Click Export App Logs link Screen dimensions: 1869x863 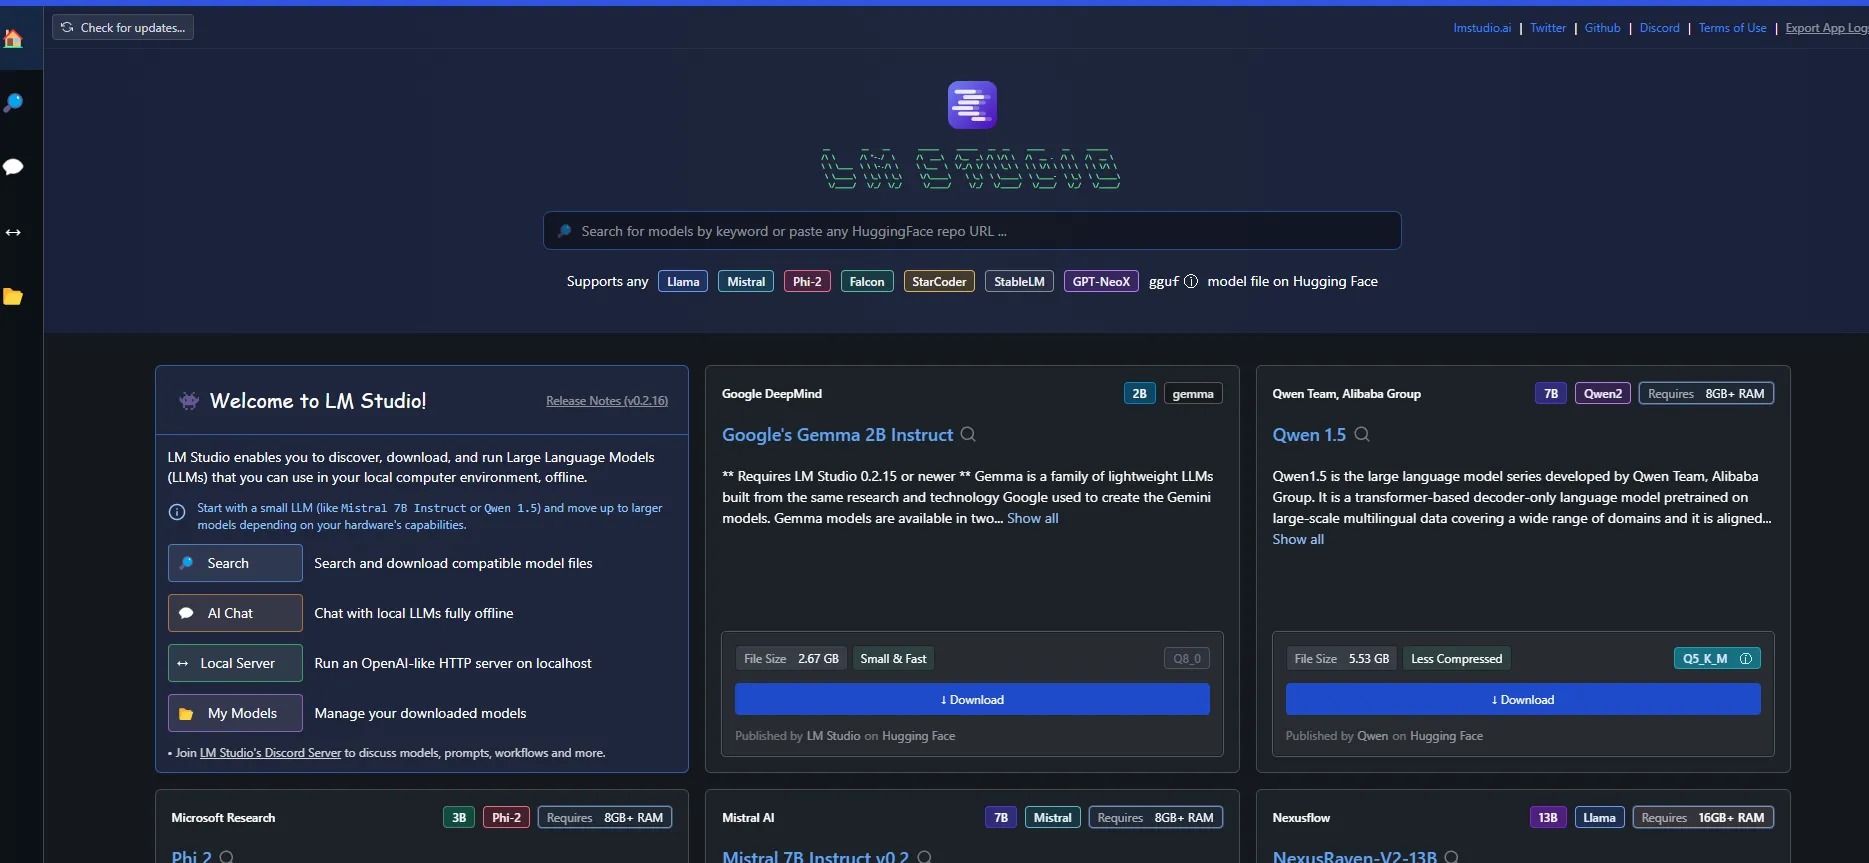click(1826, 28)
